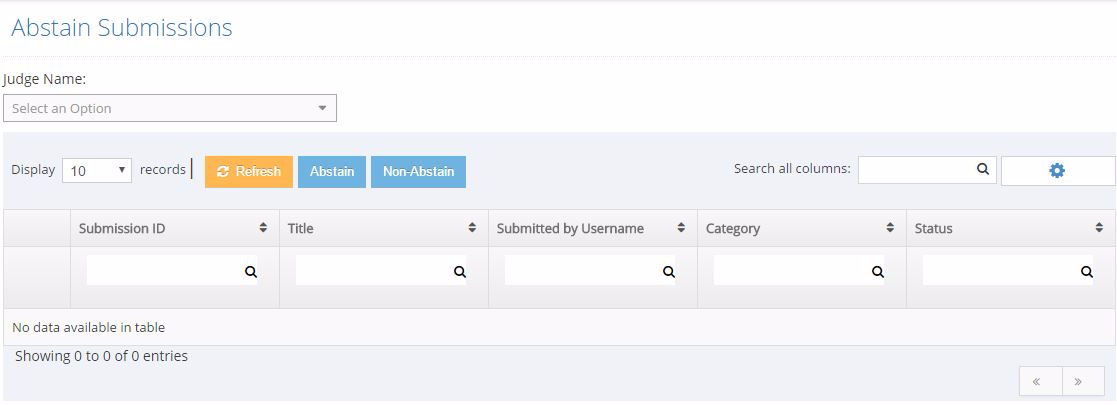
Task: Click the Status filter search icon
Action: [x=1086, y=271]
